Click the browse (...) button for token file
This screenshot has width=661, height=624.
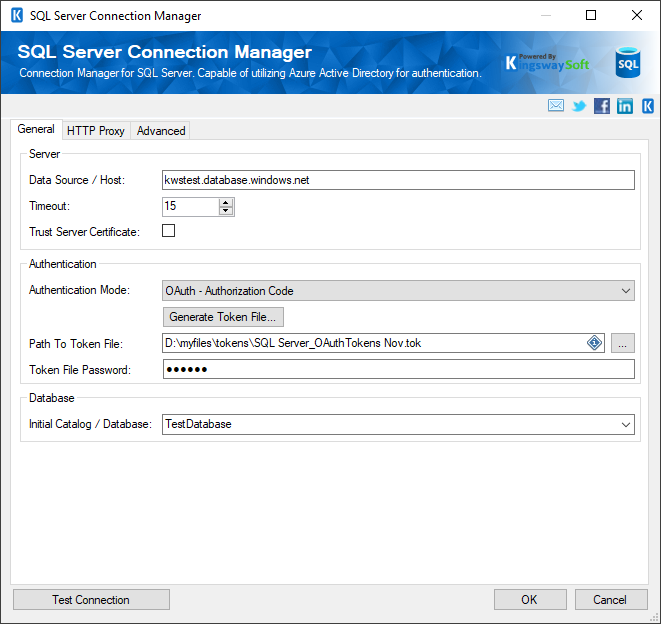623,343
